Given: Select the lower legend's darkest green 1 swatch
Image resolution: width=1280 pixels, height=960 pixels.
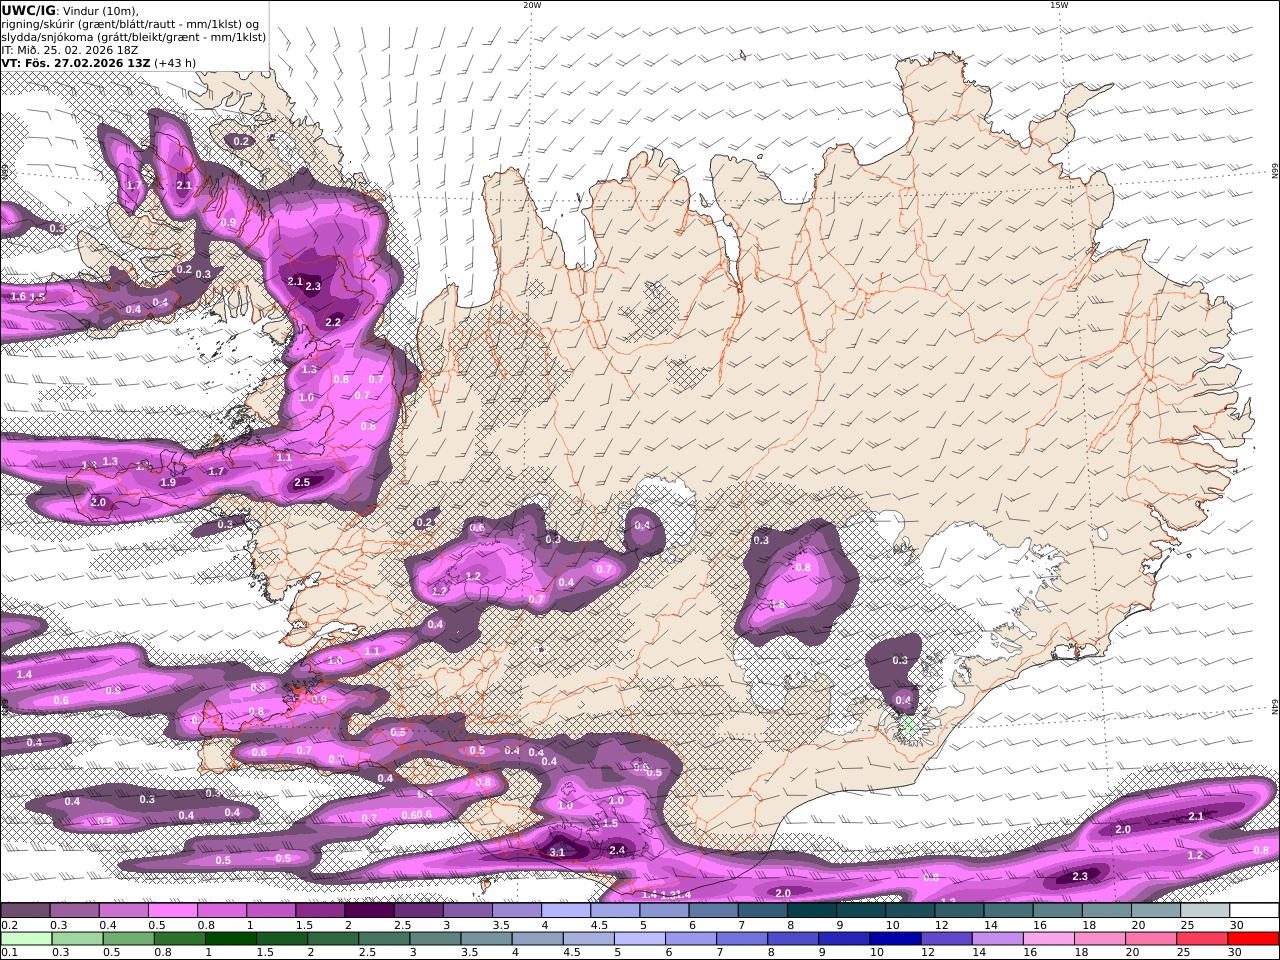Looking at the screenshot, I should (x=231, y=938).
